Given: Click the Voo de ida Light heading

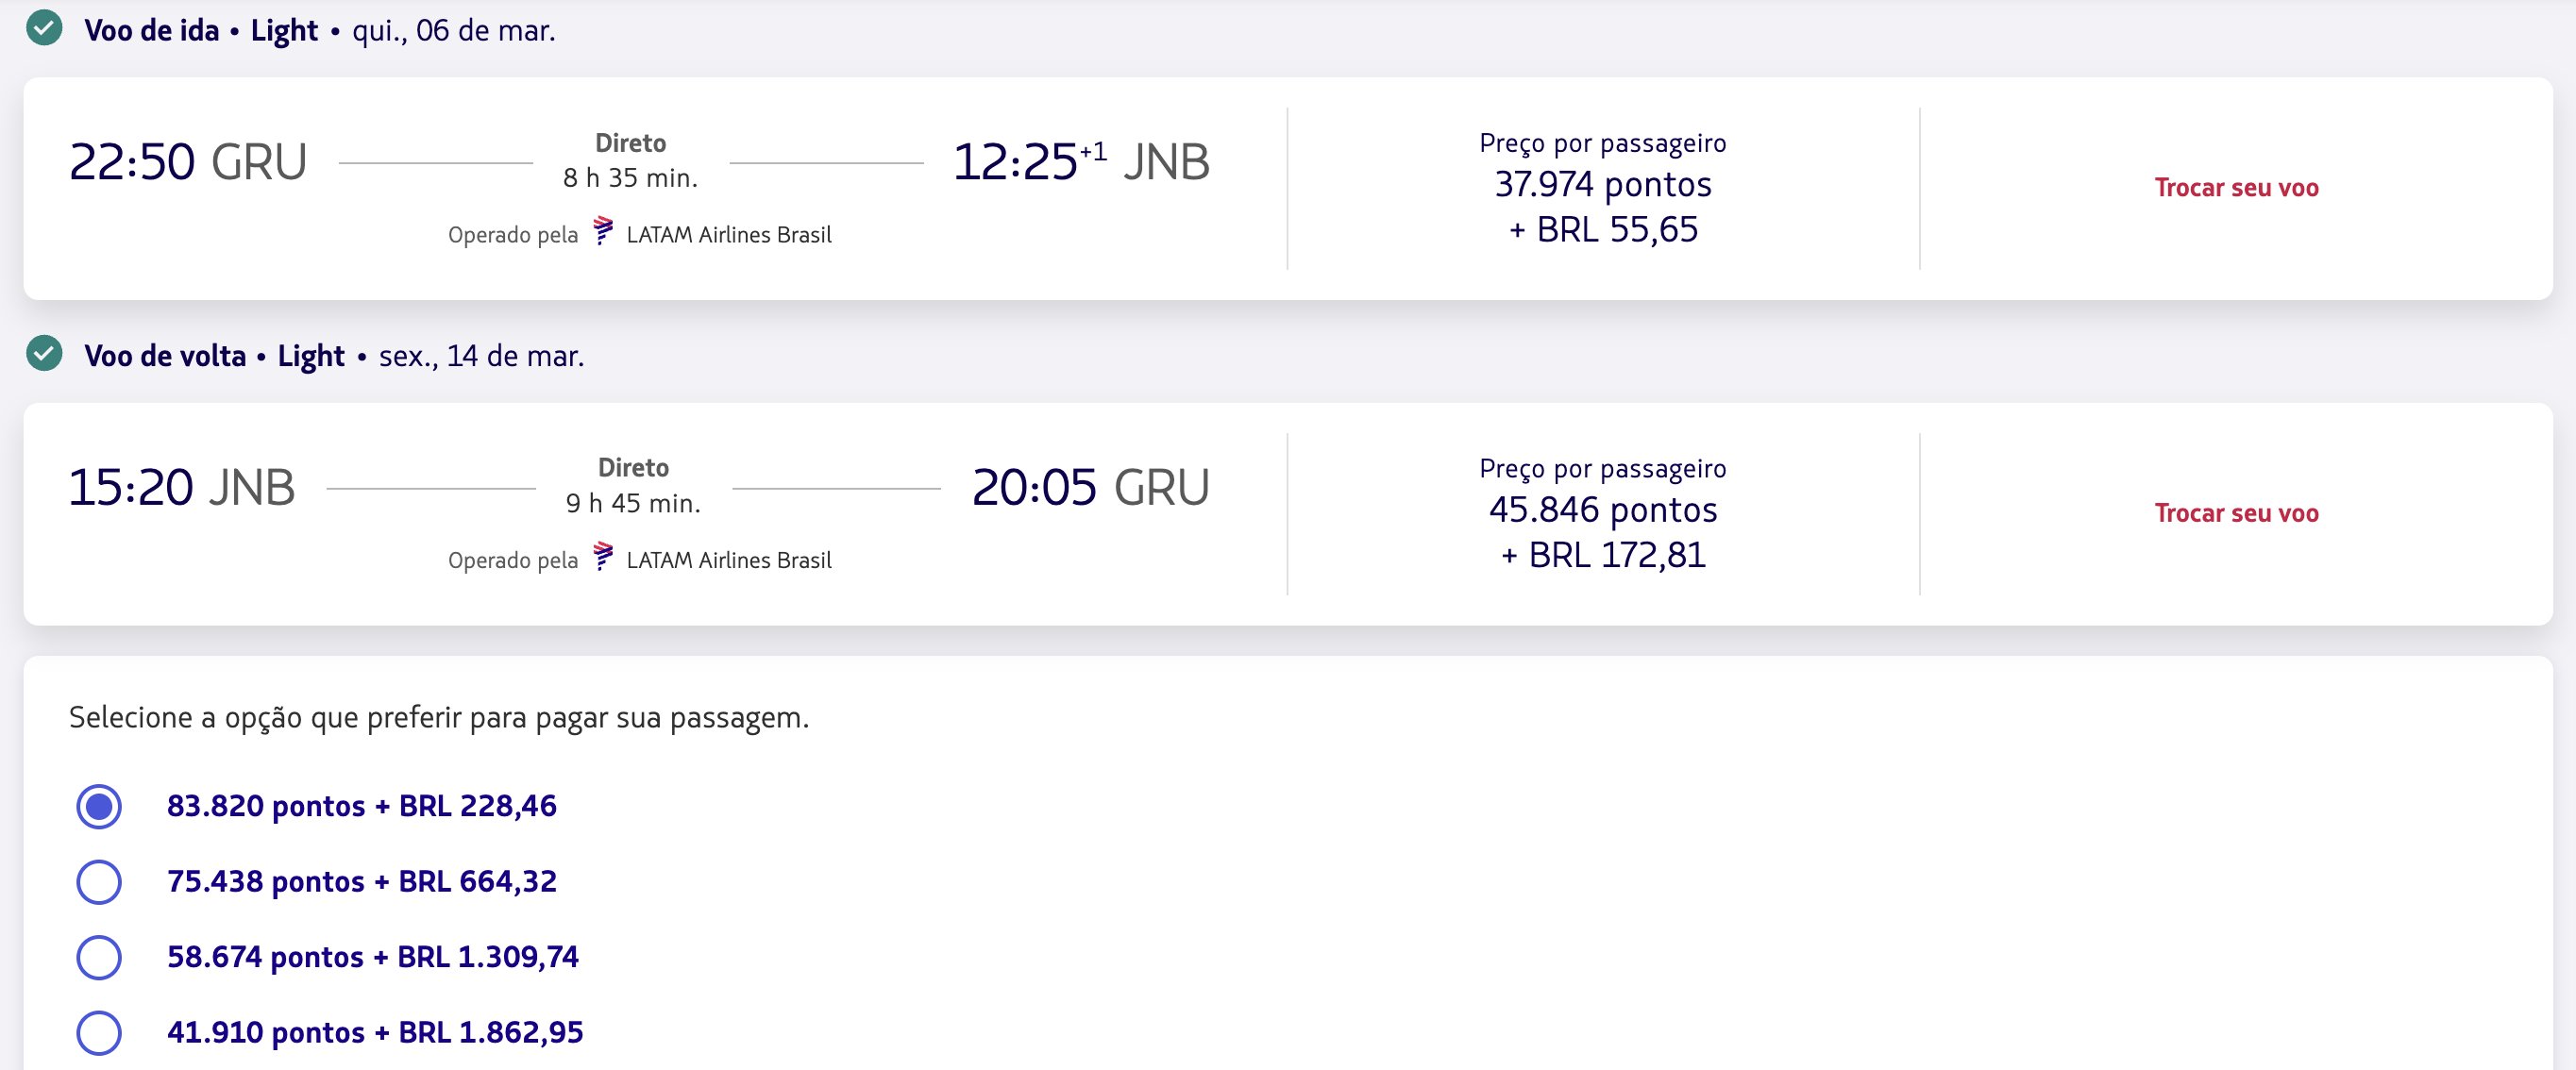Looking at the screenshot, I should 201,31.
